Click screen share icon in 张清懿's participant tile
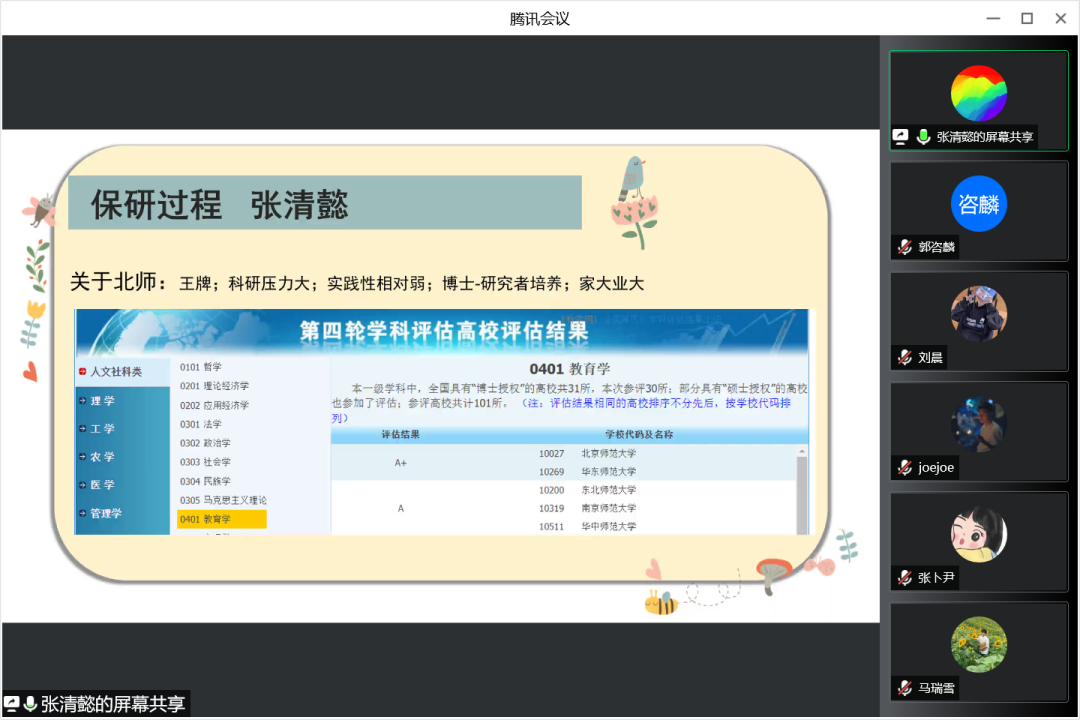 [x=901, y=137]
